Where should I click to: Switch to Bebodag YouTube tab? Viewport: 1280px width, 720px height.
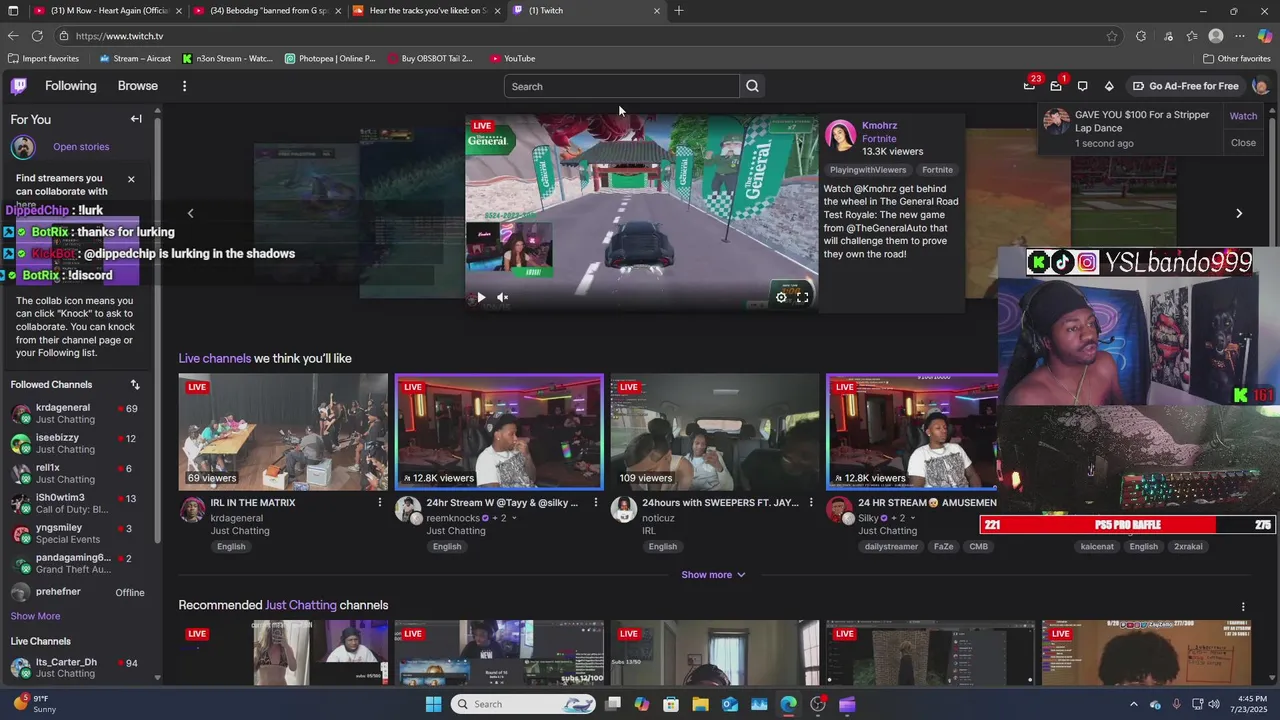pyautogui.click(x=266, y=10)
